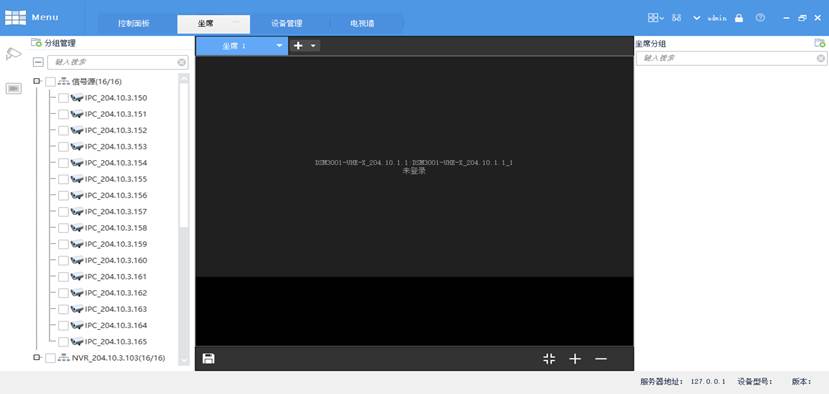Open the 坐席 1 dropdown arrow
The height and width of the screenshot is (394, 829).
coord(279,46)
